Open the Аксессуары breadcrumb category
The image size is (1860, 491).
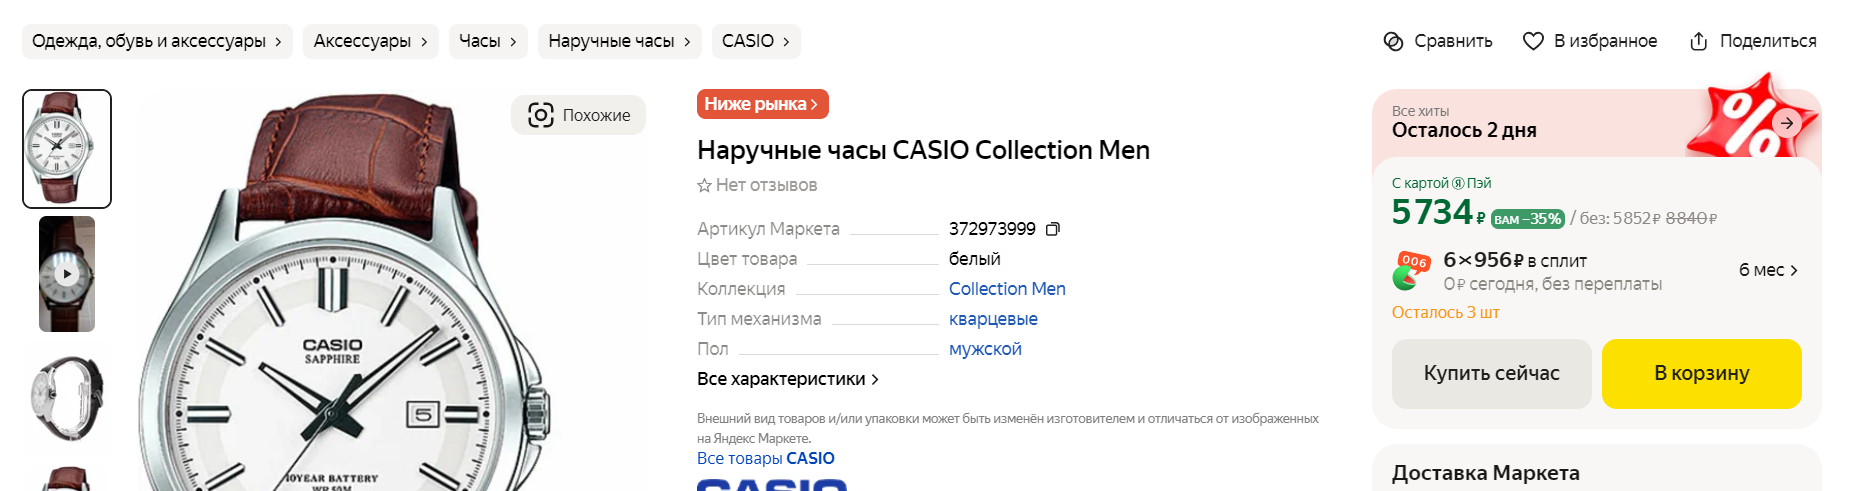pos(371,41)
